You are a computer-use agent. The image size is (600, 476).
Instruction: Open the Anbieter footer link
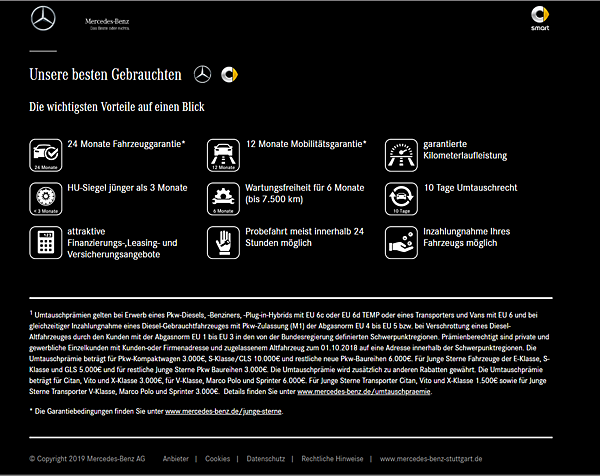[x=176, y=458]
